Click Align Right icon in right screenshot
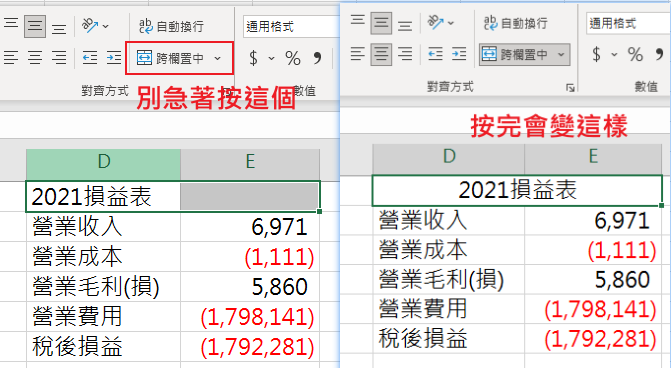Viewport: 671px width, 368px height. tap(405, 54)
